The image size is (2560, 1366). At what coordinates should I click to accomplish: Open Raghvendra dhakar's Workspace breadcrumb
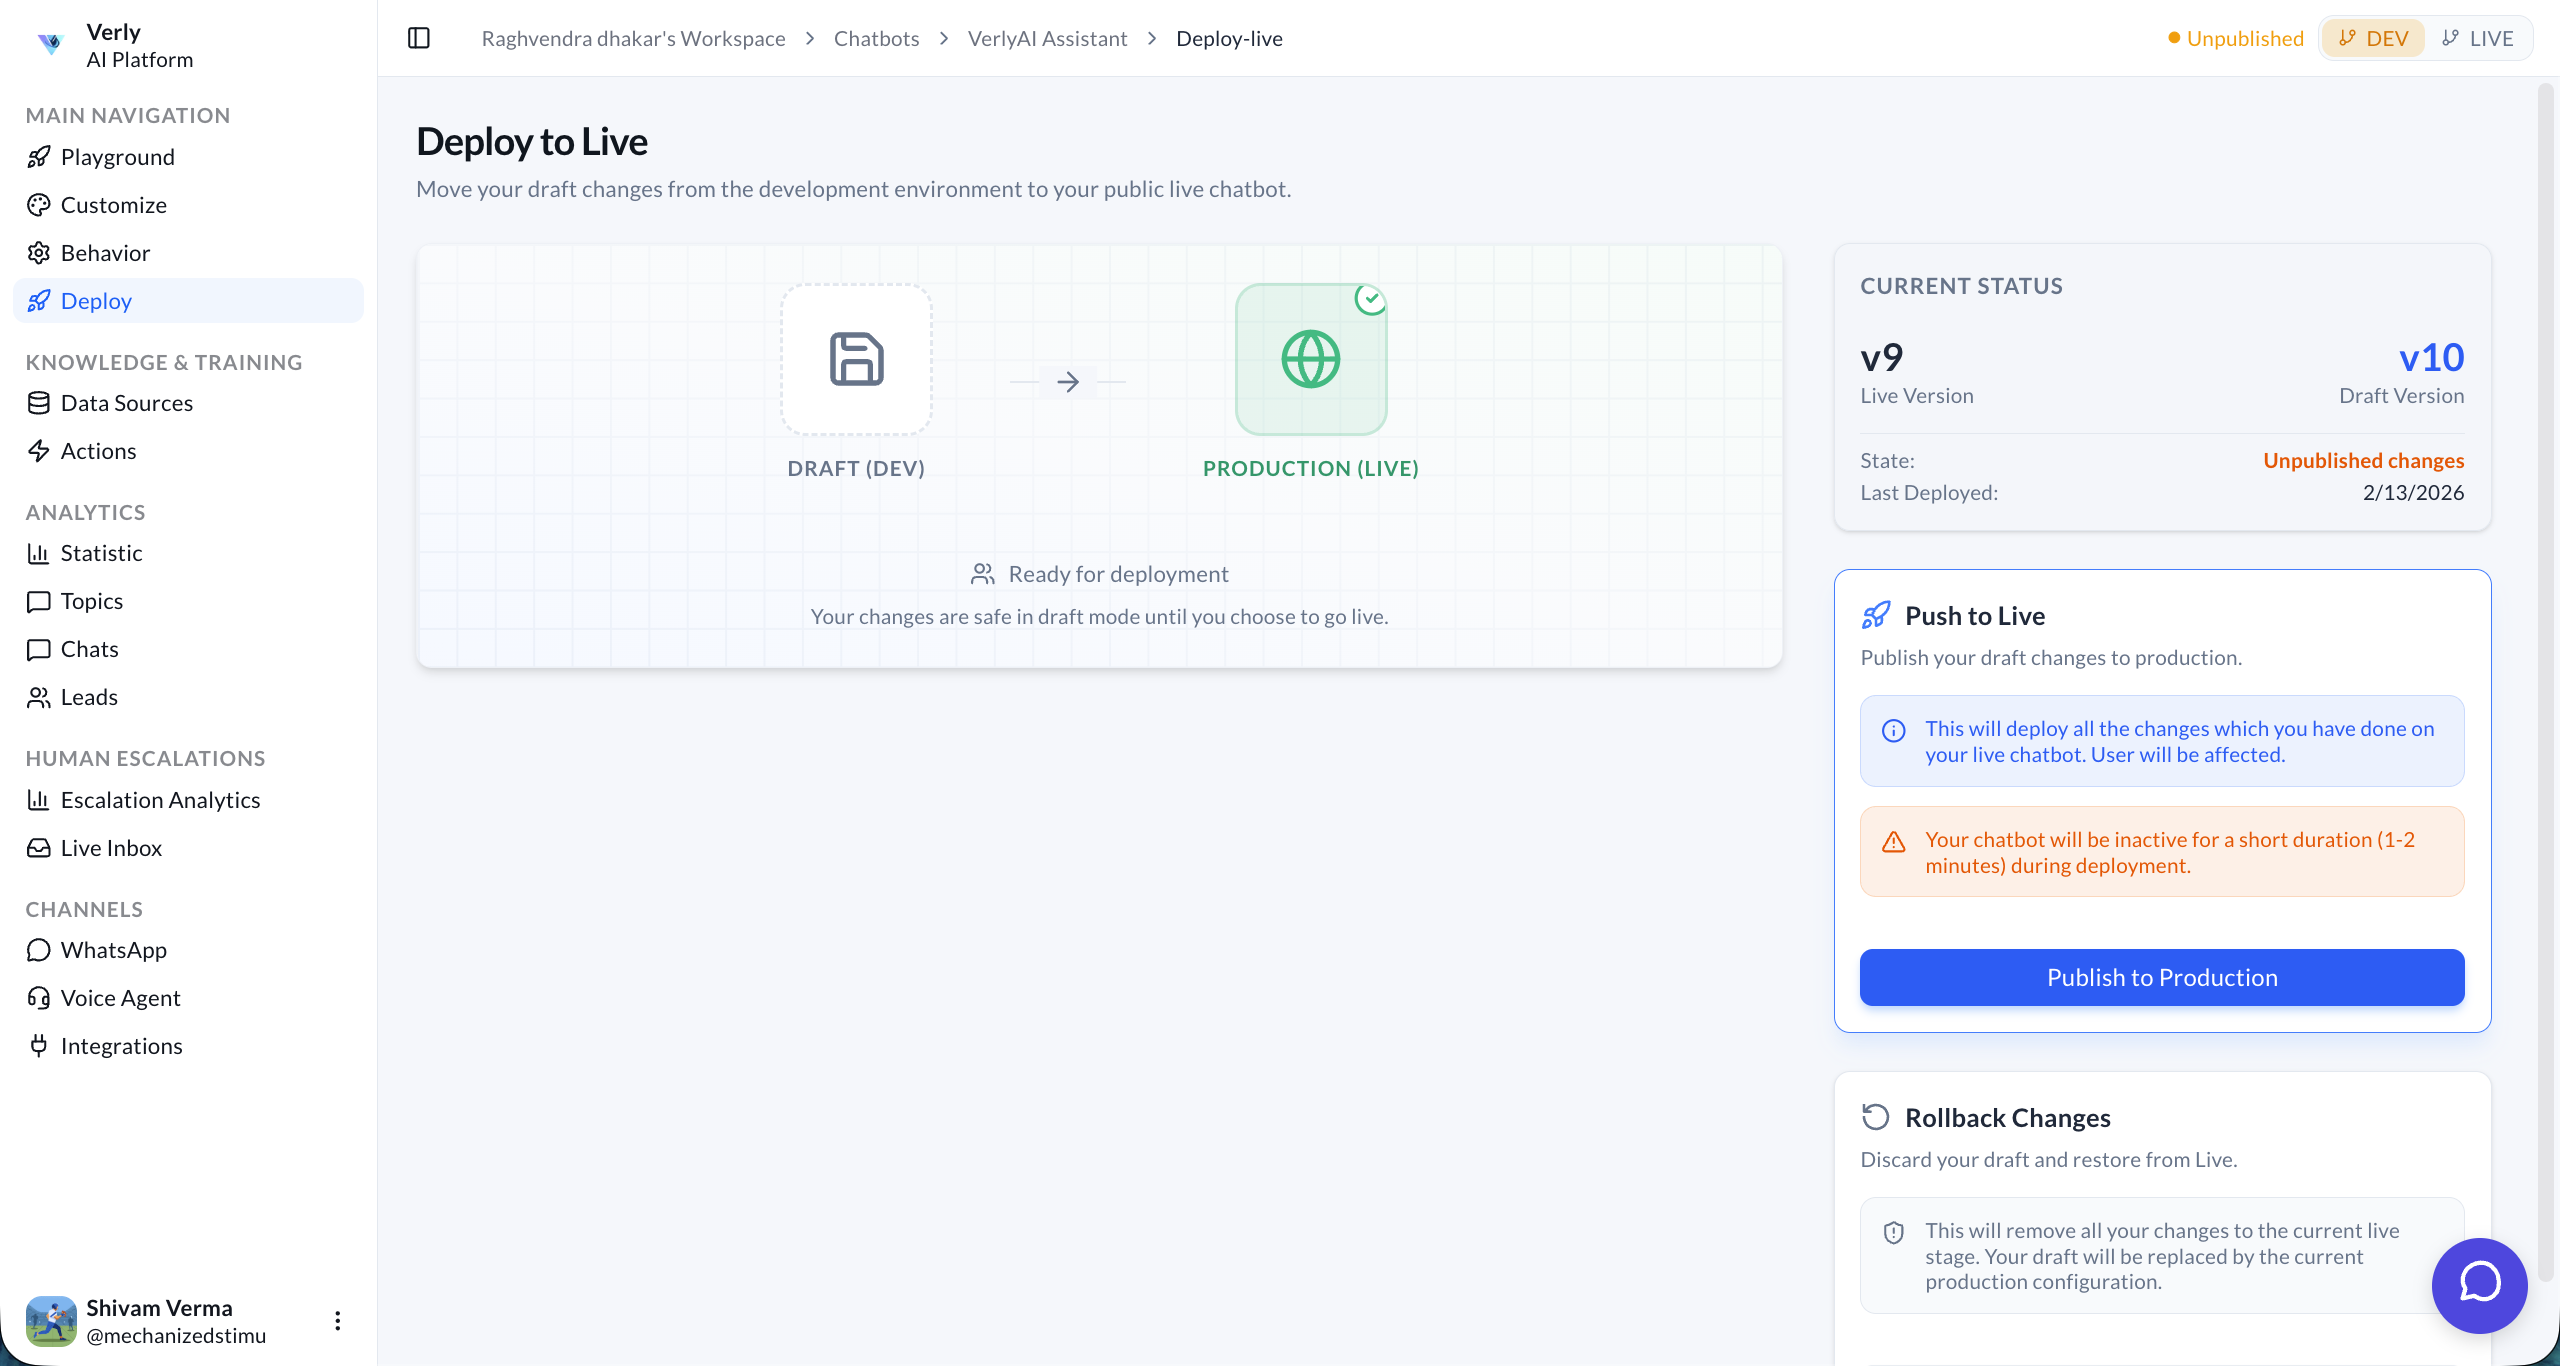[633, 38]
